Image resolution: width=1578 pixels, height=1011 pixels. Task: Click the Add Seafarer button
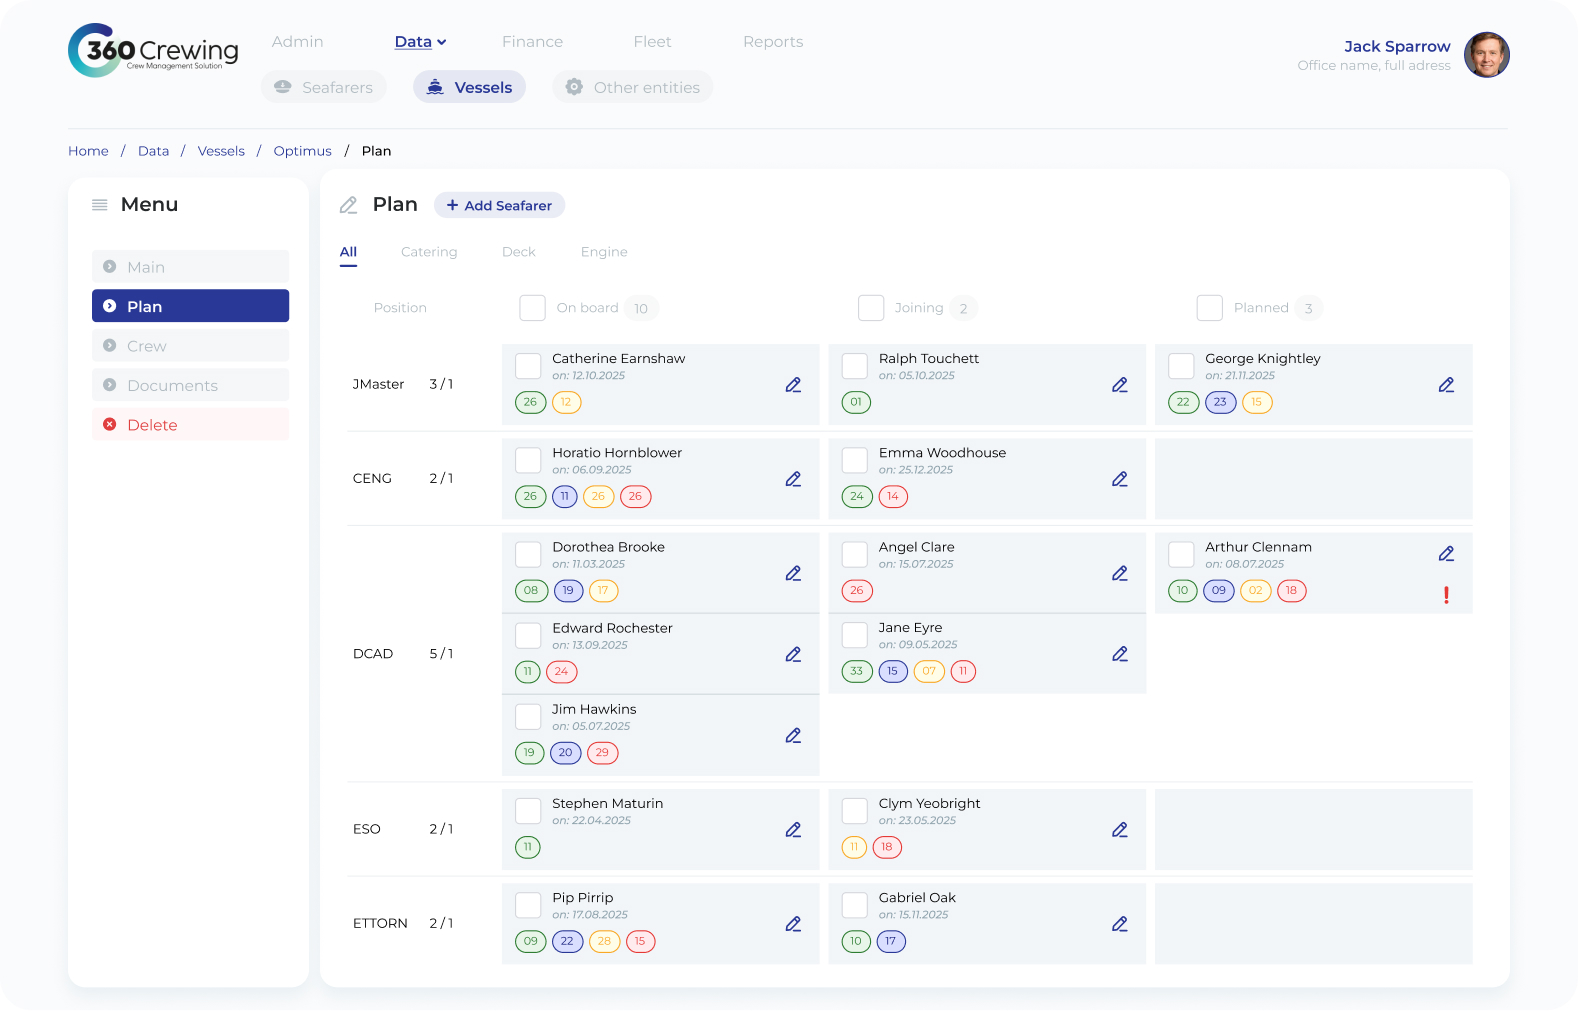click(x=499, y=205)
